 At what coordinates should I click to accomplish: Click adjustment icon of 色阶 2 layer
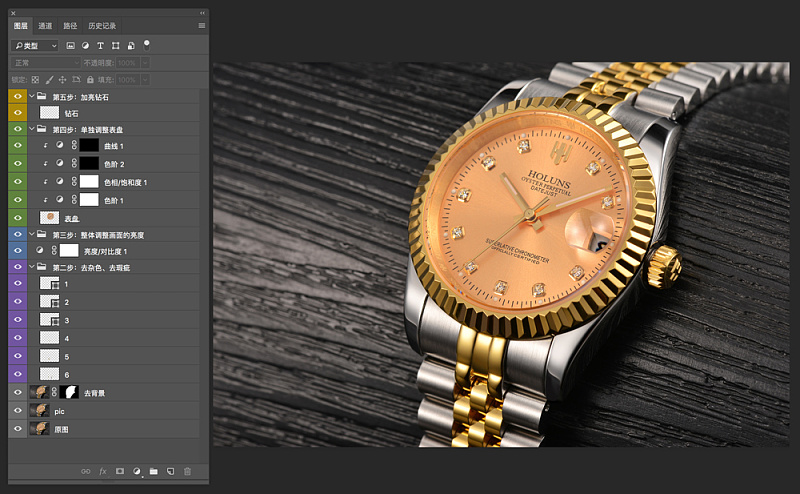click(x=60, y=163)
